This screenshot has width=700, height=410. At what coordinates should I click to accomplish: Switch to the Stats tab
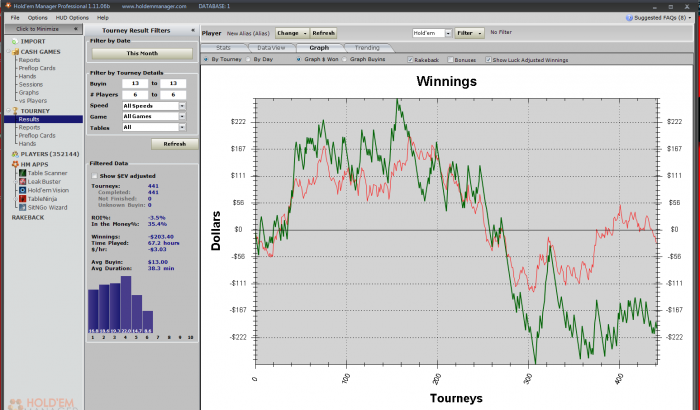click(x=223, y=48)
